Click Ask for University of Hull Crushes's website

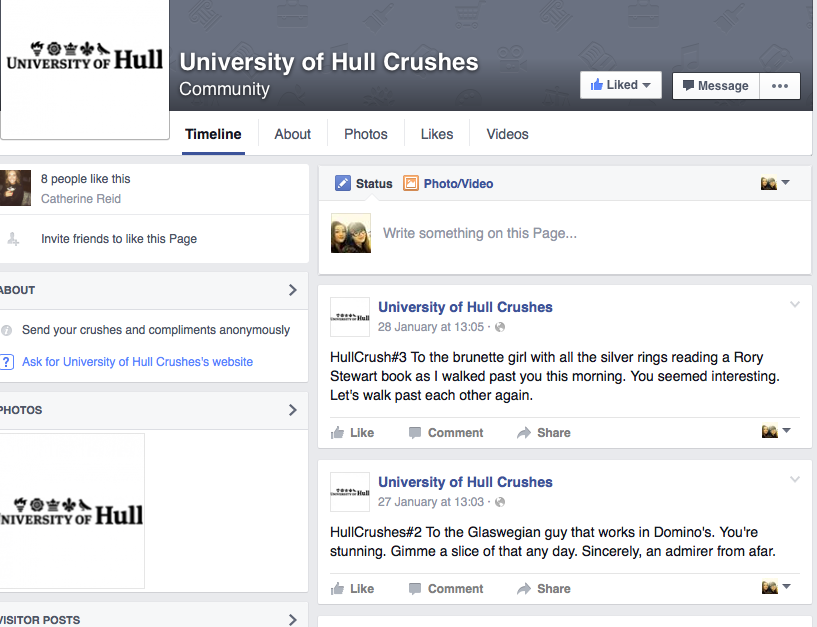pyautogui.click(x=137, y=362)
